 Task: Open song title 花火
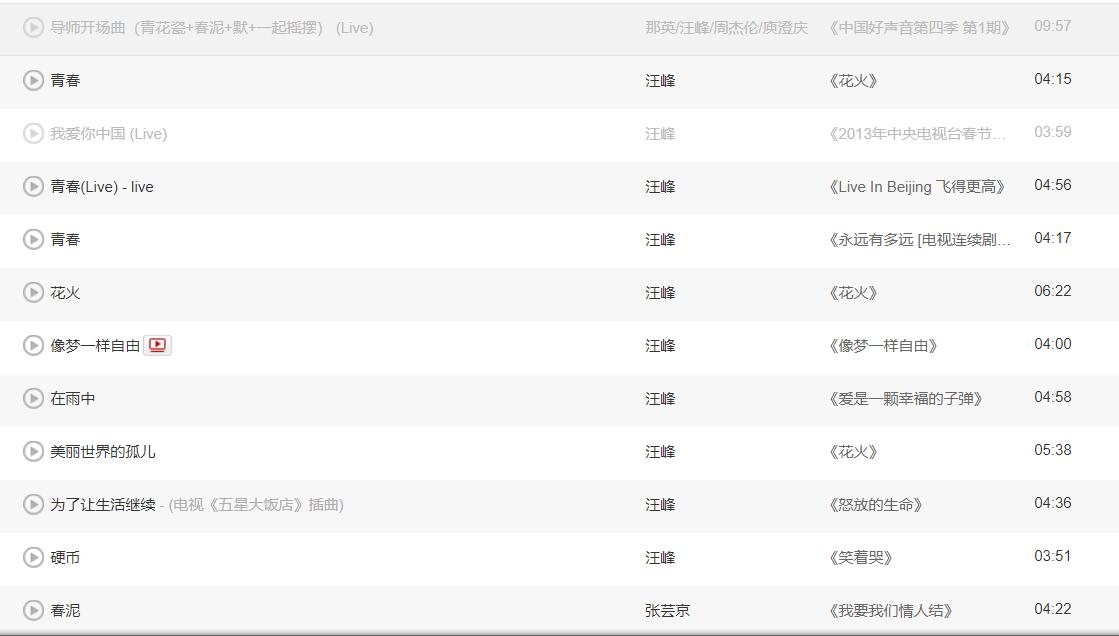65,293
